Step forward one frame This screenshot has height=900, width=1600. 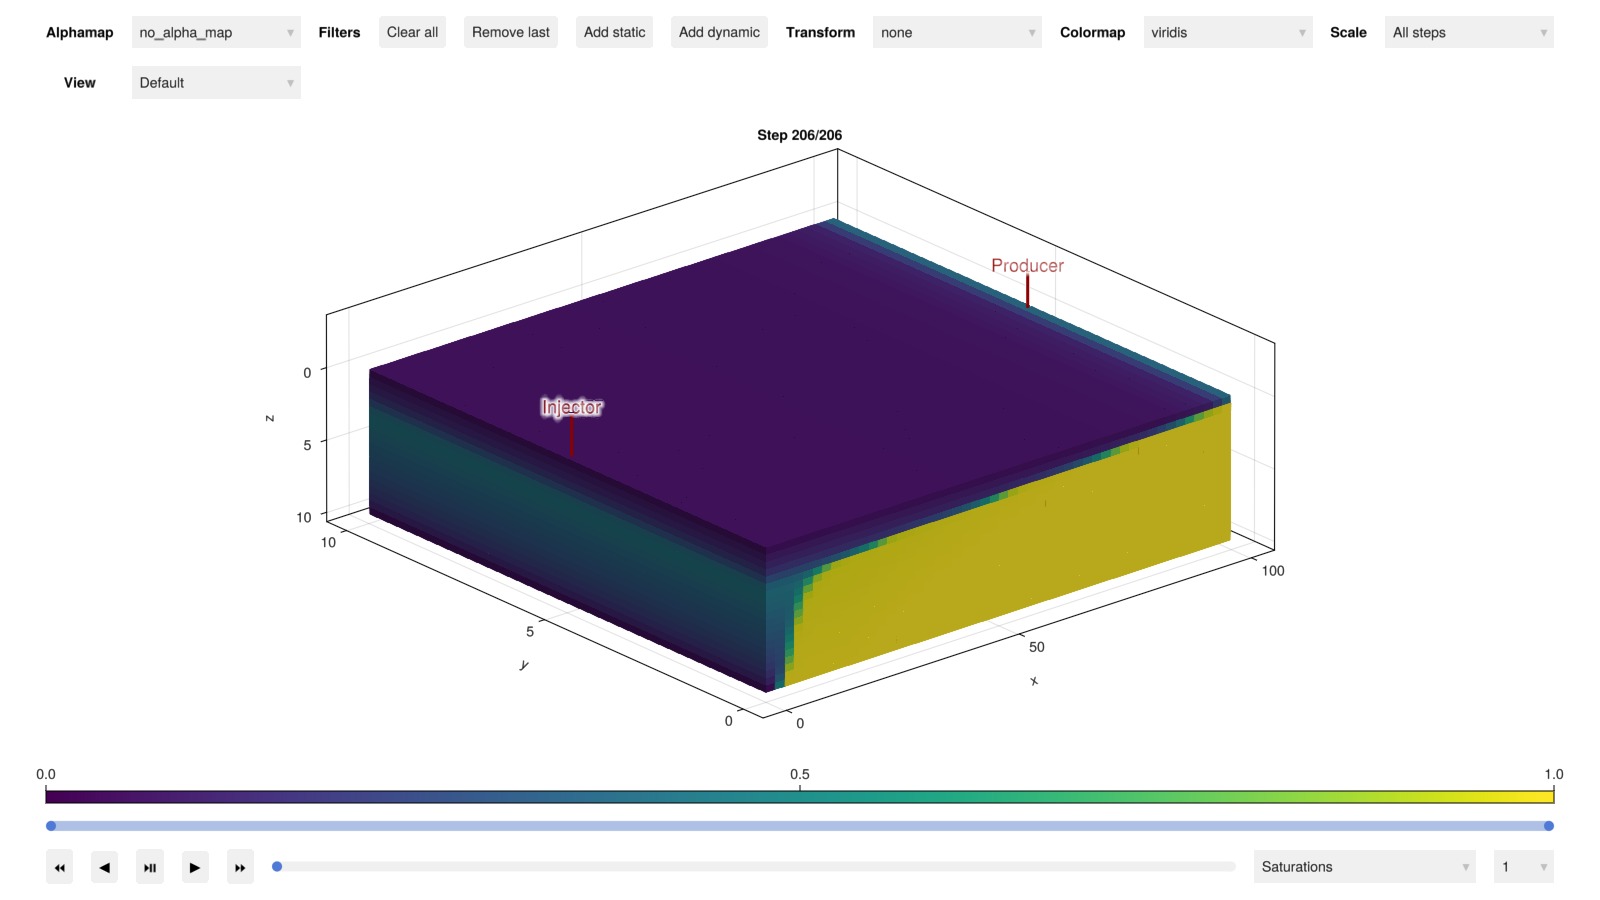pyautogui.click(x=195, y=867)
